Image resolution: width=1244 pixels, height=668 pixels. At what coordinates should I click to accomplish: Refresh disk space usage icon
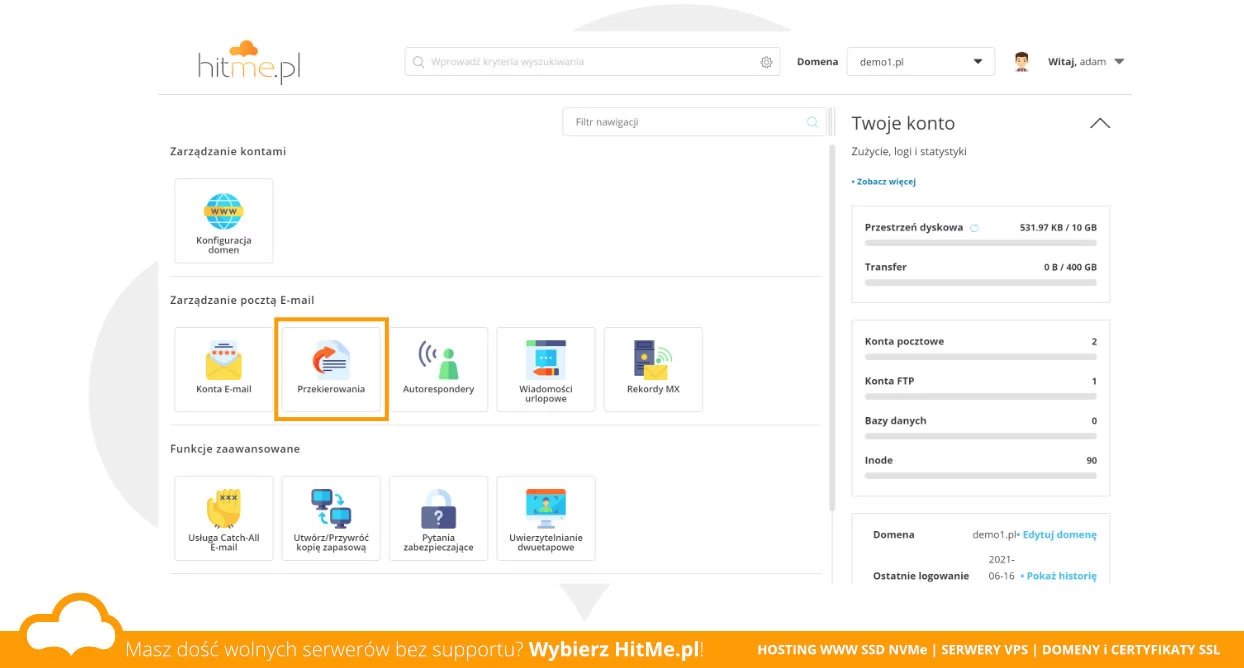pyautogui.click(x=974, y=228)
